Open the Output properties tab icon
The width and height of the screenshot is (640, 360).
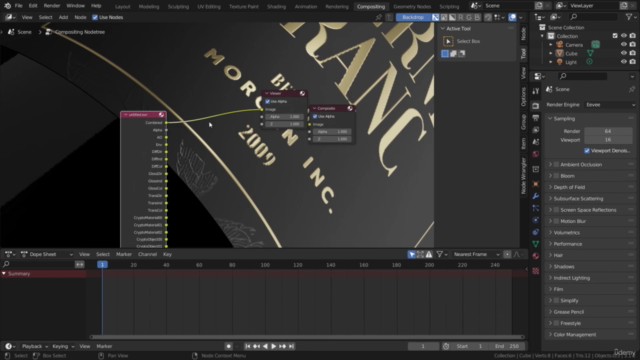click(536, 118)
